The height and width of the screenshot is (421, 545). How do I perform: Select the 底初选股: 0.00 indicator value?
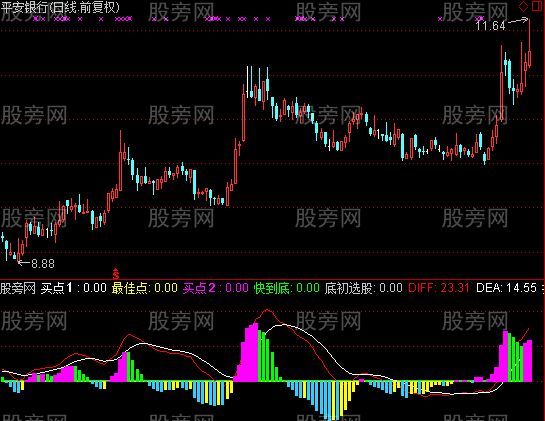click(364, 288)
